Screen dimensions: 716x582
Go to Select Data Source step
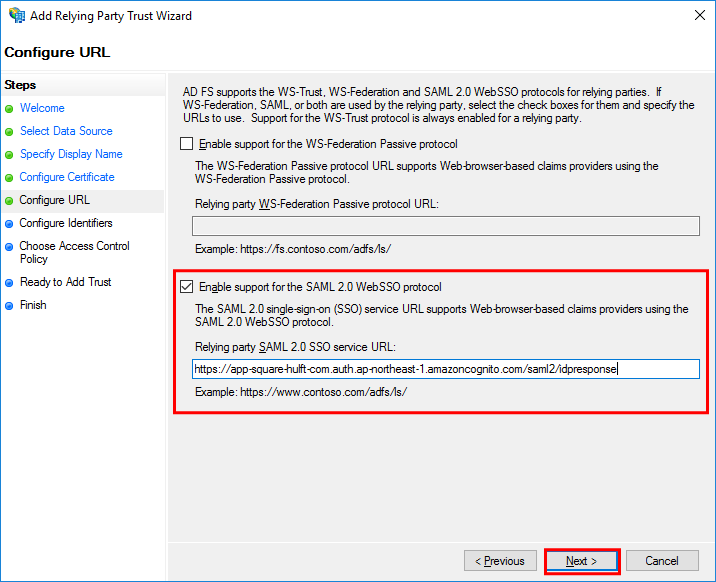tap(66, 131)
